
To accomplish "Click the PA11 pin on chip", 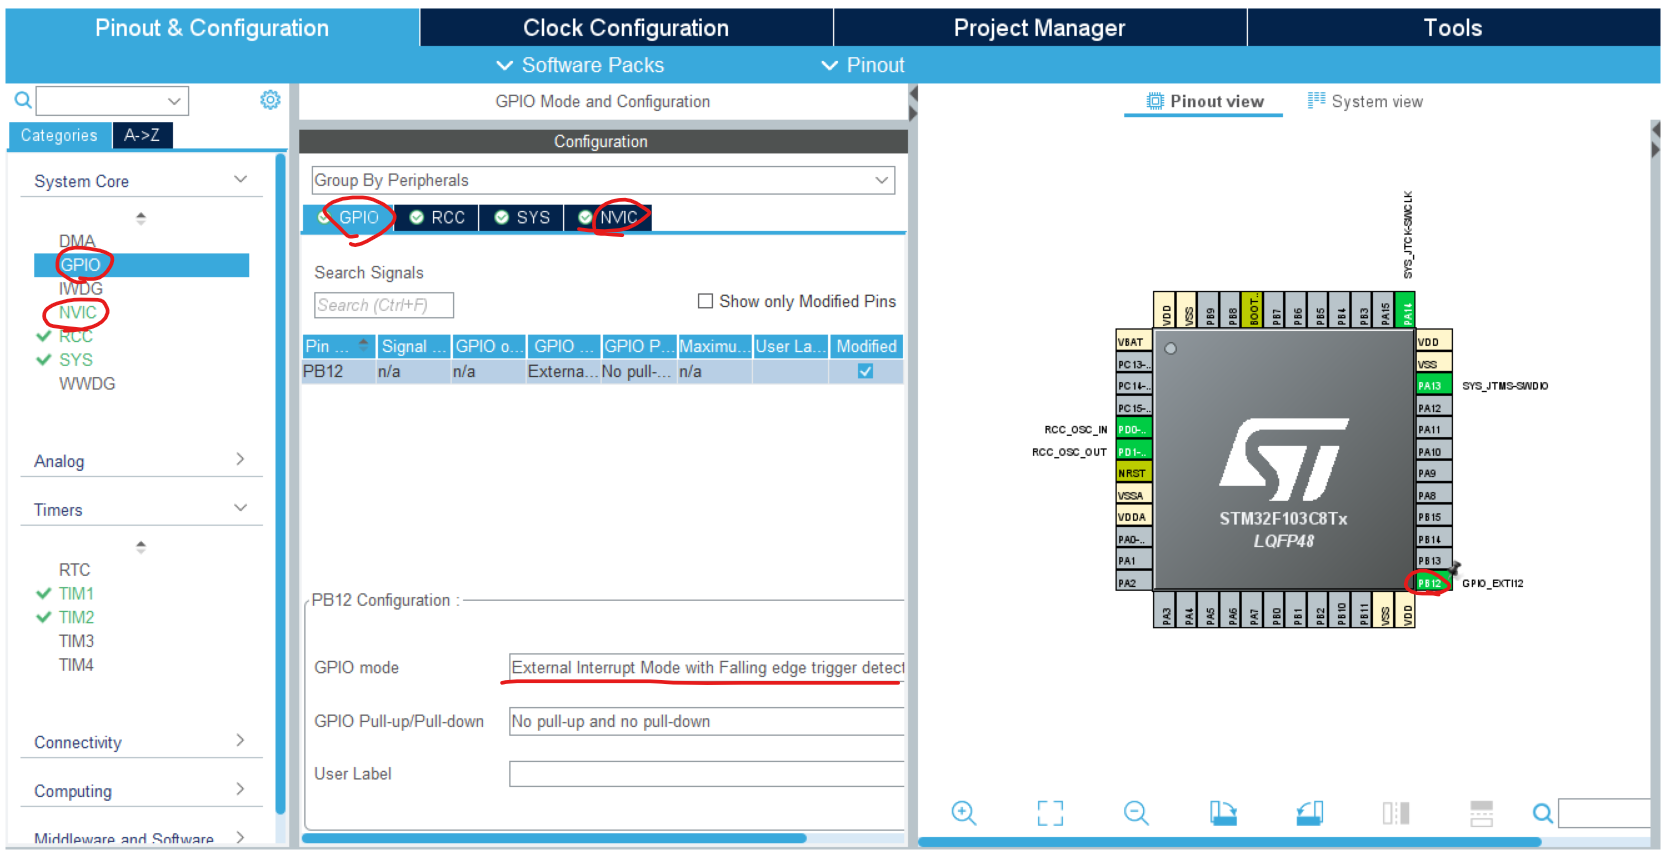I will (1433, 430).
